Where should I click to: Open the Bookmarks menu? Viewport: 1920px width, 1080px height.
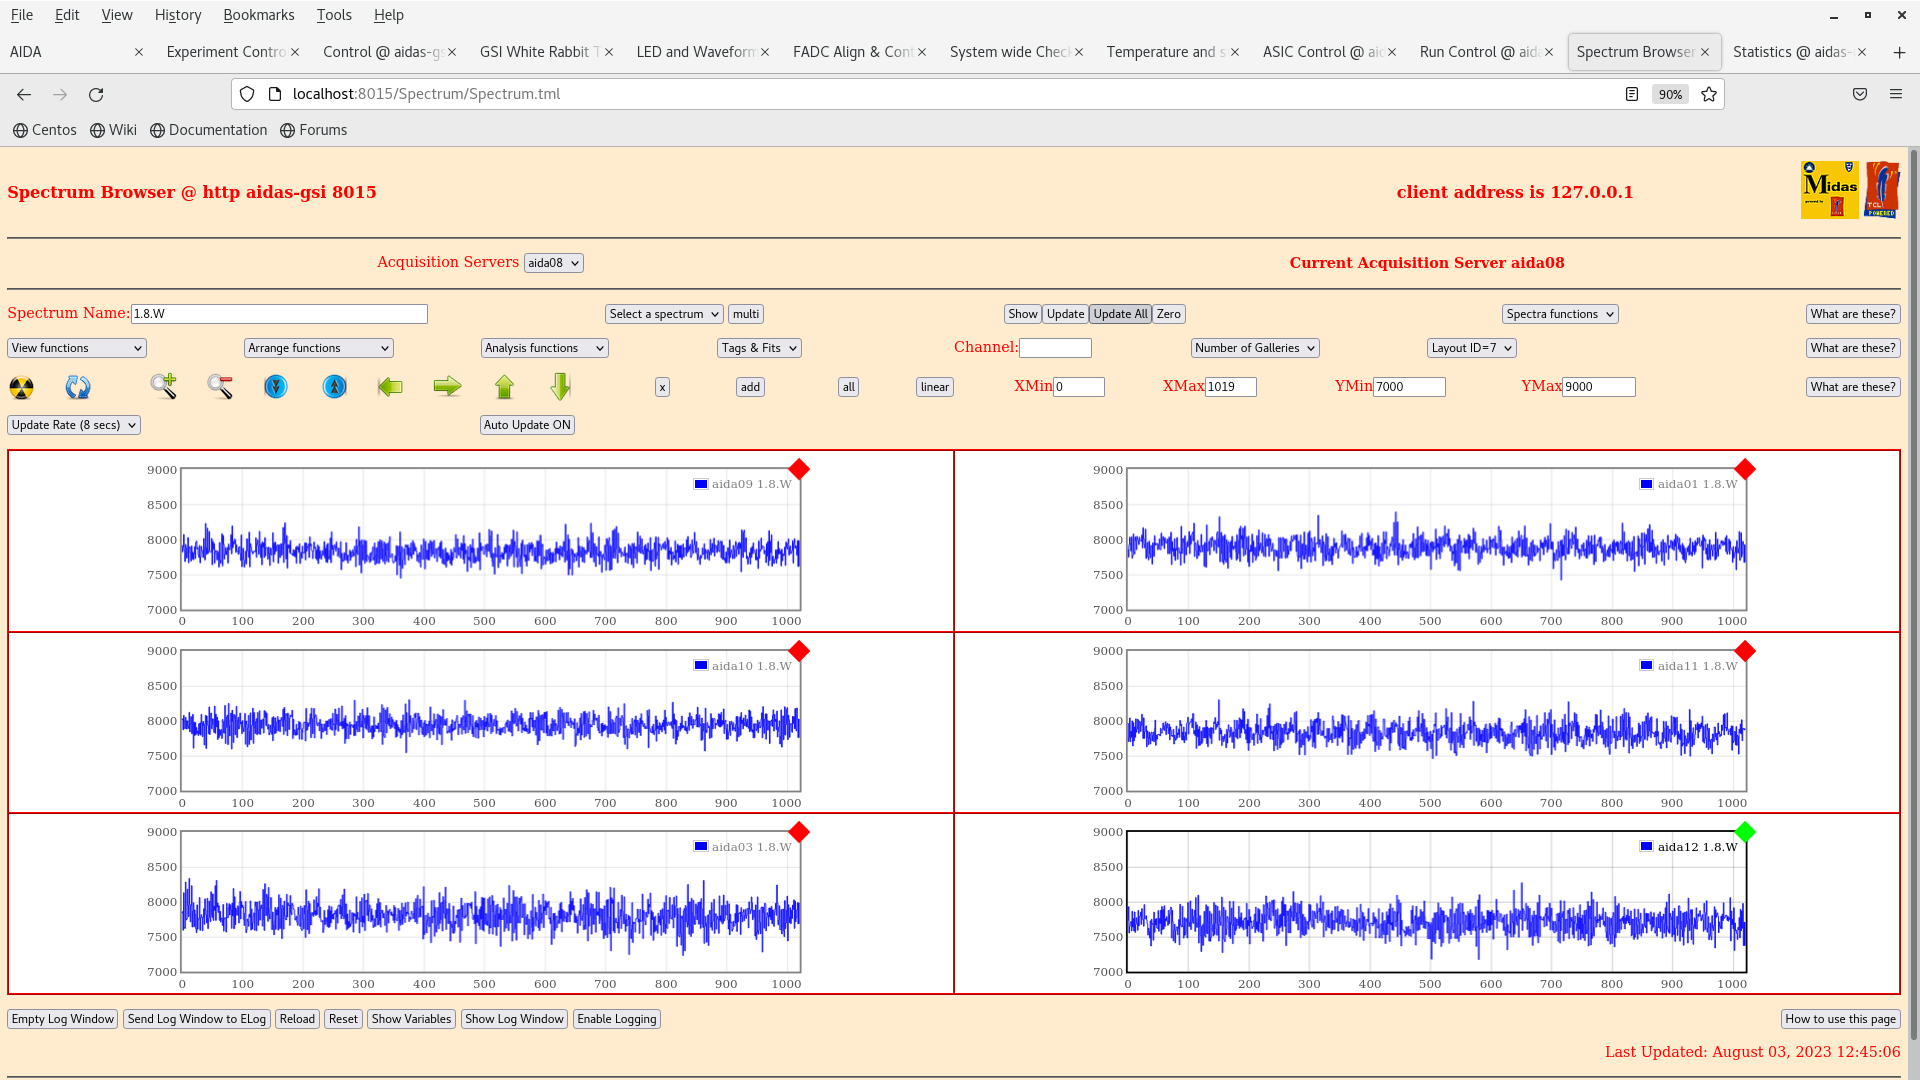[x=258, y=15]
